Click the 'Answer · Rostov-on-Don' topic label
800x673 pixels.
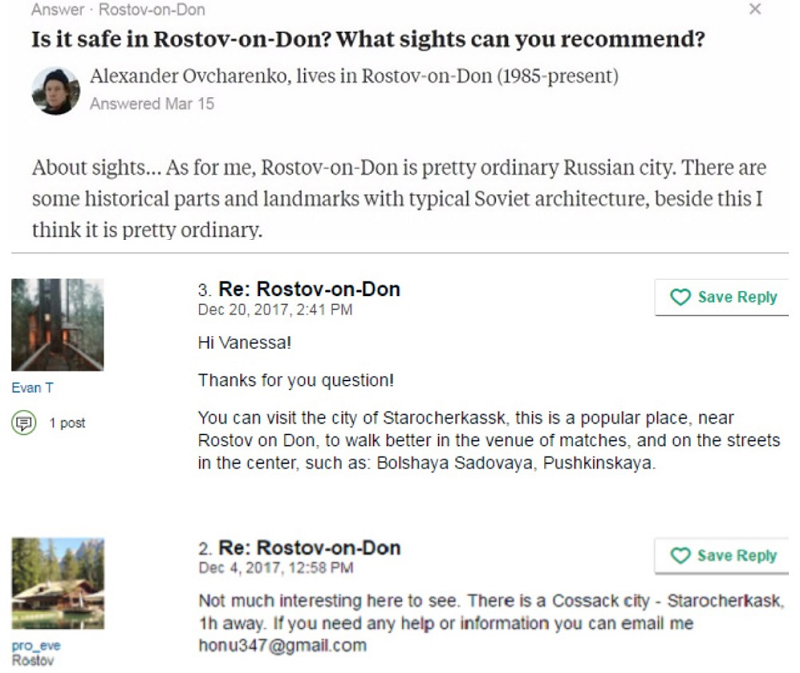click(118, 10)
